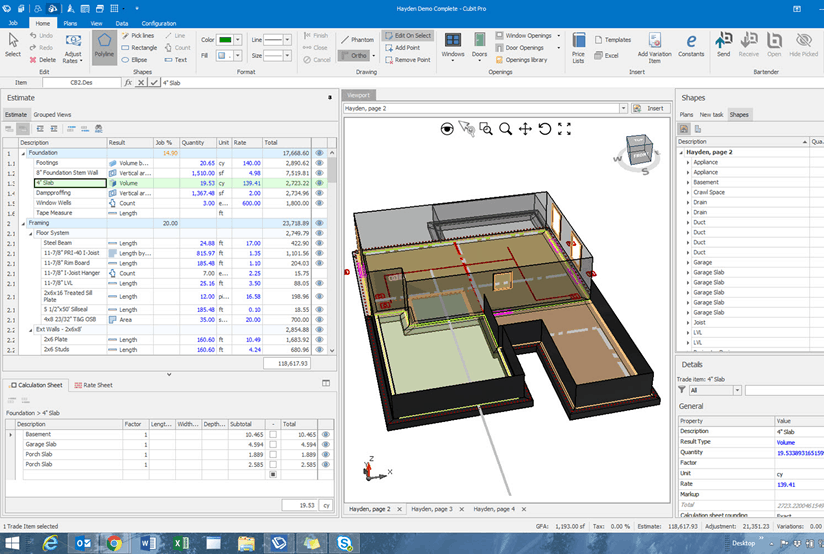
Task: Toggle visibility of Basement calculation row
Action: 326,435
